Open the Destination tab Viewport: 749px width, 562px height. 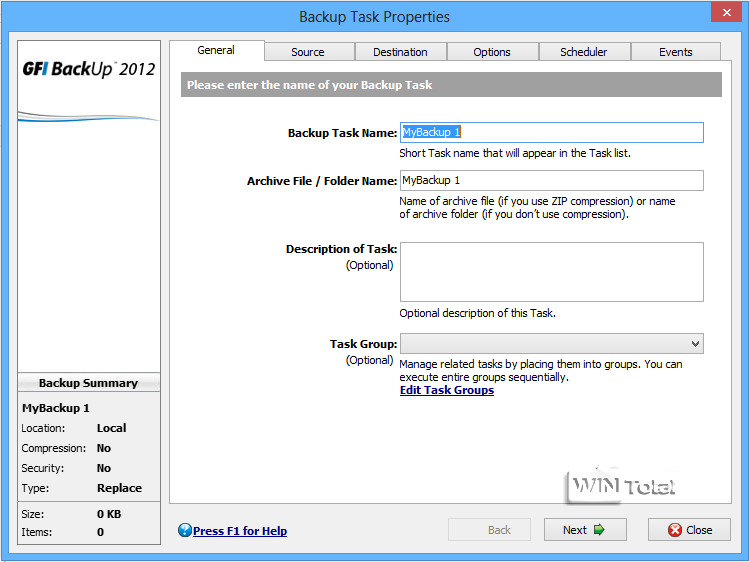[400, 52]
